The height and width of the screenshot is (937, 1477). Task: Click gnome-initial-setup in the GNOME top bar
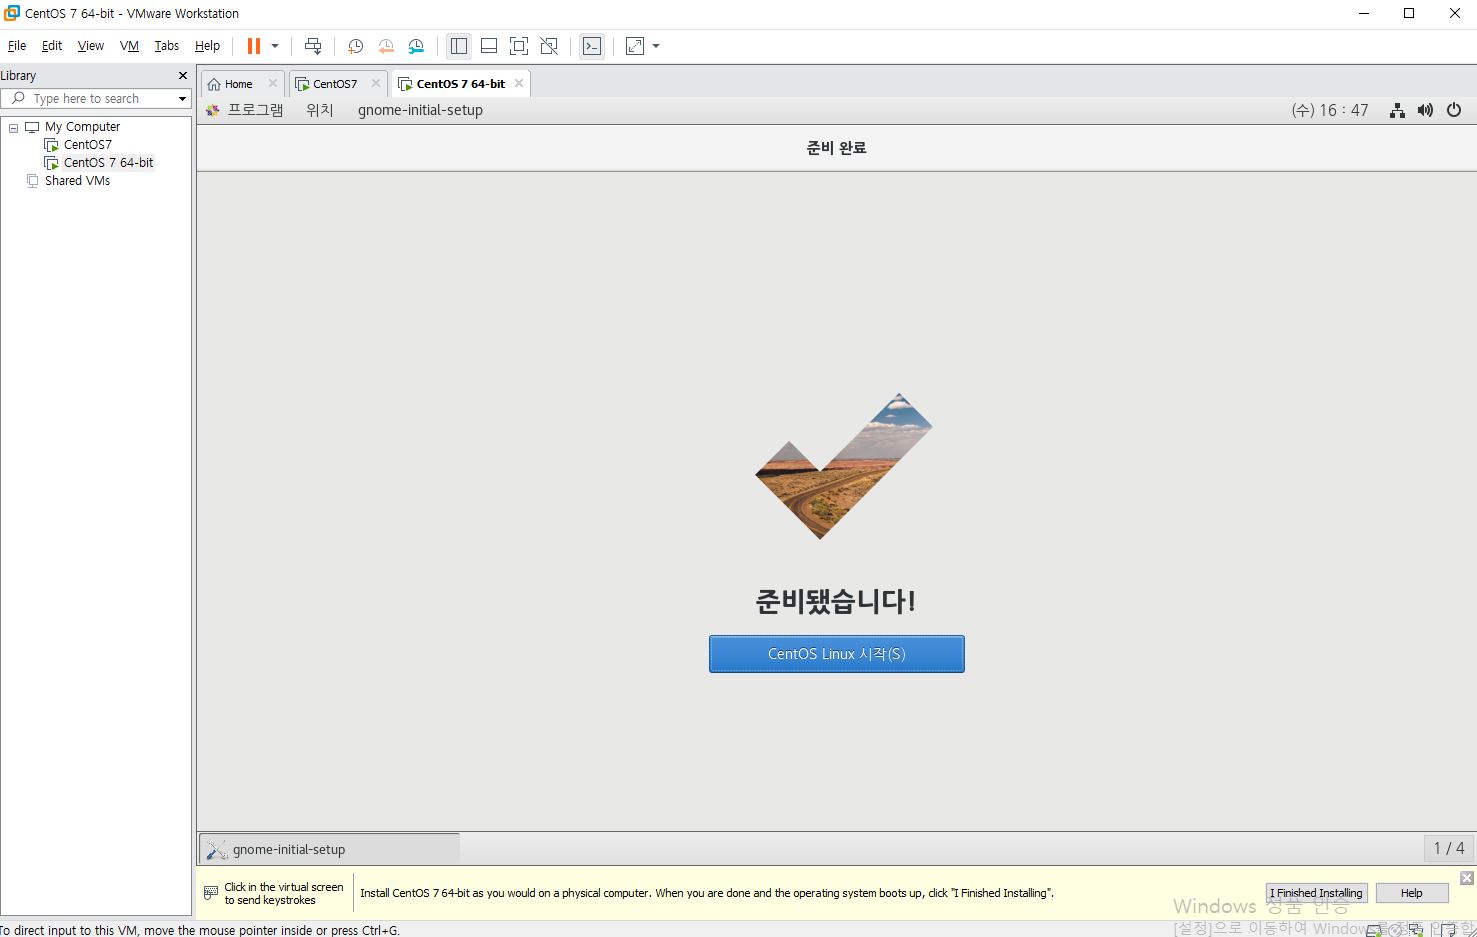coord(420,110)
